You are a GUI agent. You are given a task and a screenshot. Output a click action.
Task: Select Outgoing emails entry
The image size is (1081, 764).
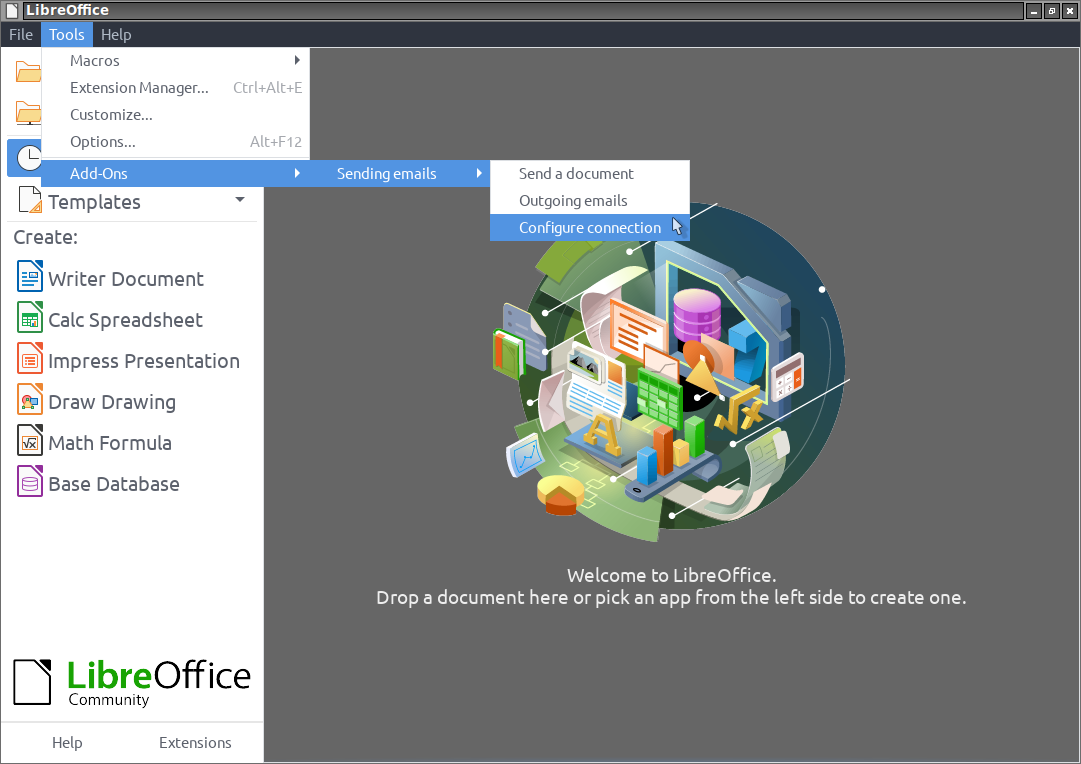(589, 201)
